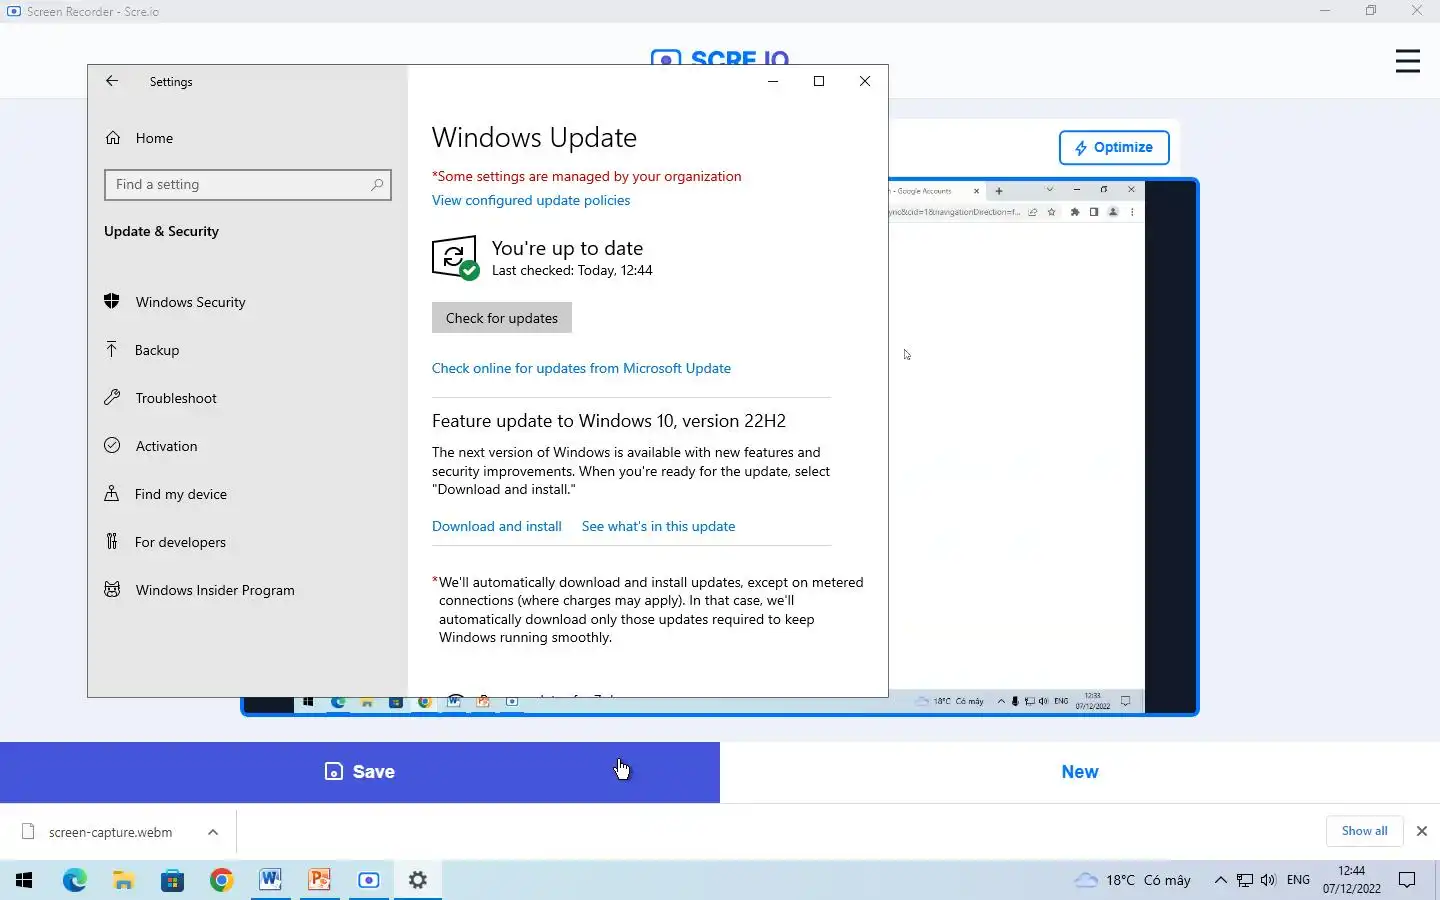Click the Backup upward arrow icon
1440x900 pixels.
click(x=112, y=349)
